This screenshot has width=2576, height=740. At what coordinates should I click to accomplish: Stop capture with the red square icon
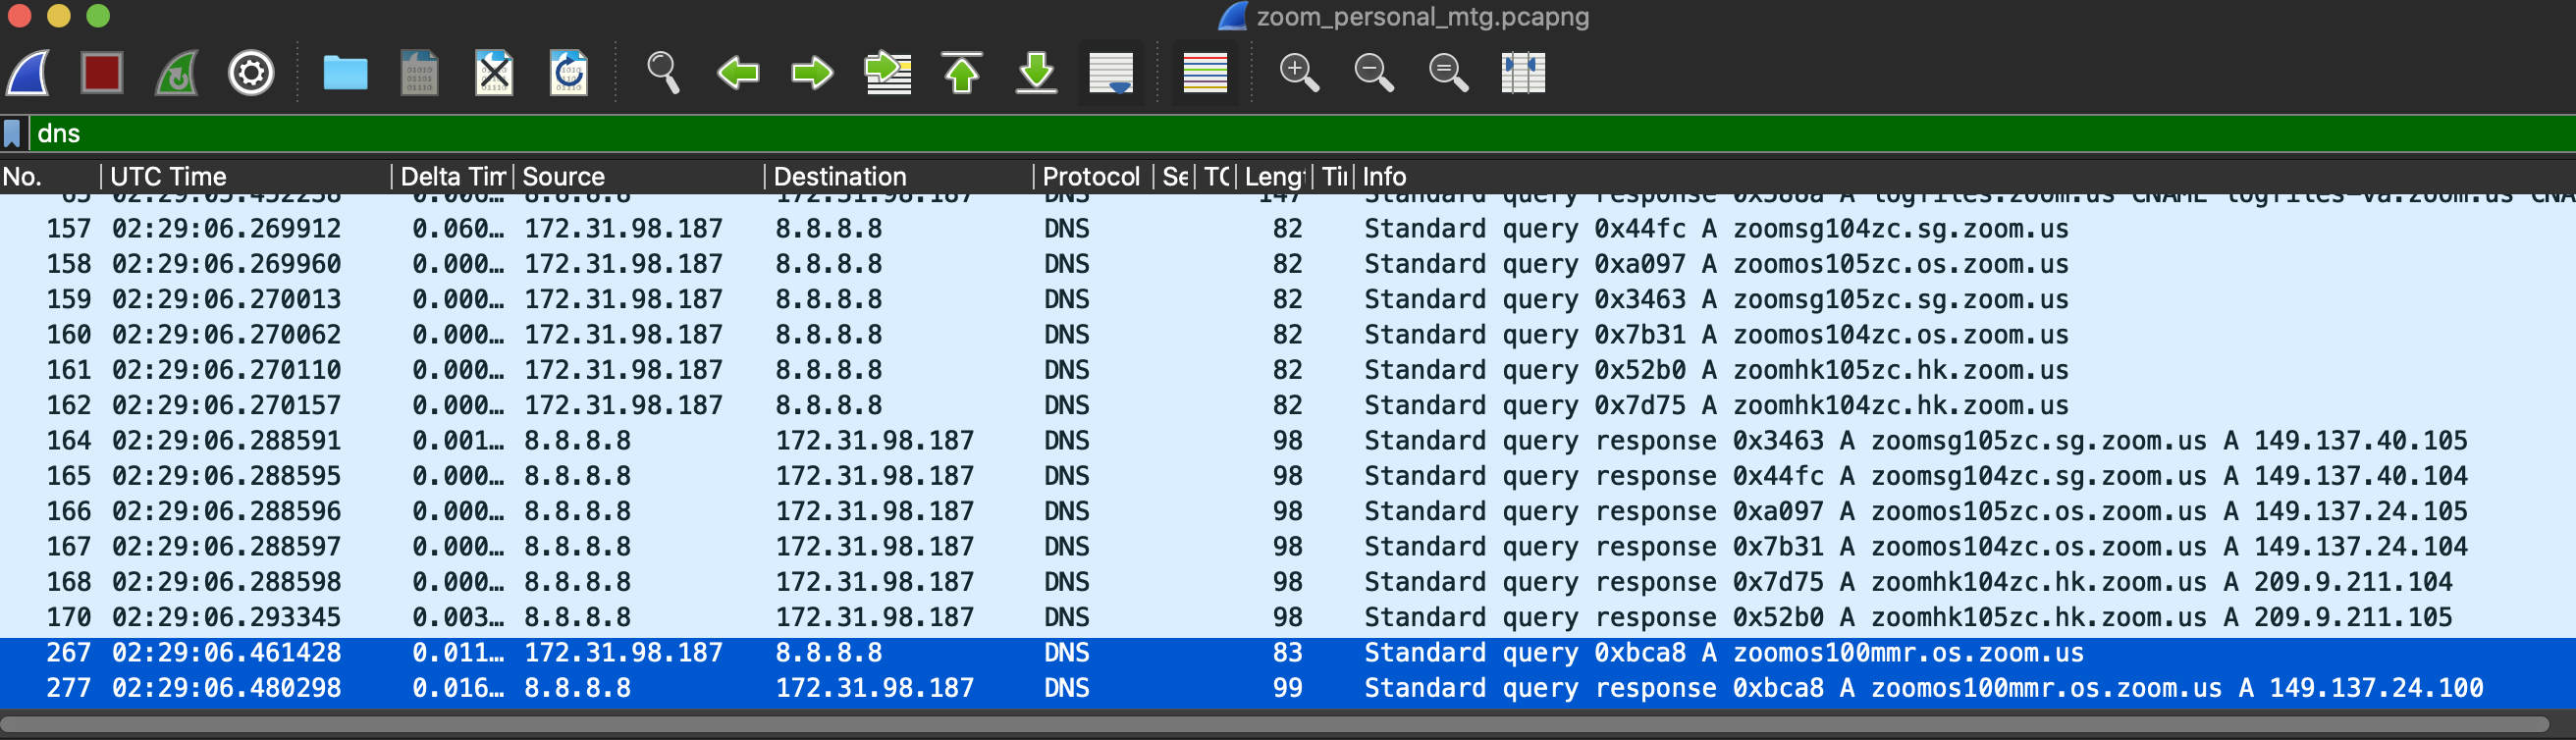coord(102,73)
